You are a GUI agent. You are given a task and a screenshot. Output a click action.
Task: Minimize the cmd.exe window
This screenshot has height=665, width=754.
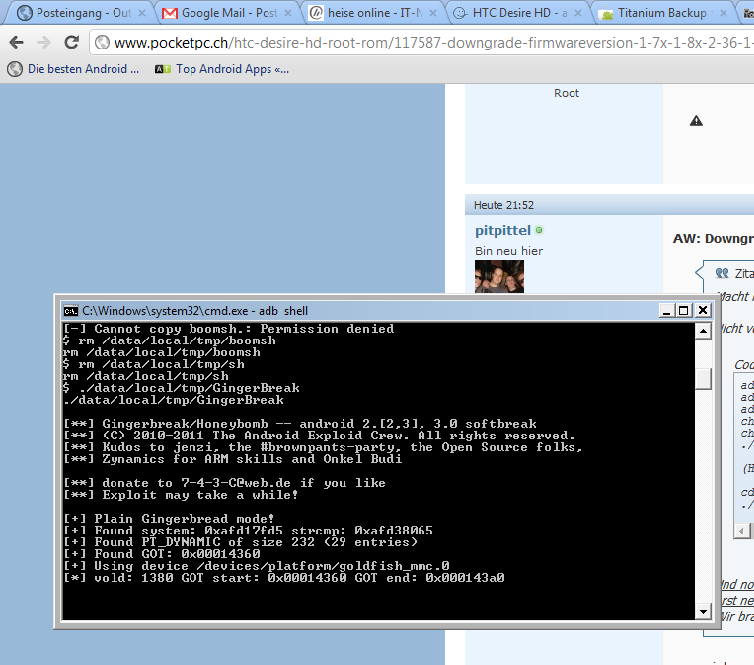[x=666, y=311]
